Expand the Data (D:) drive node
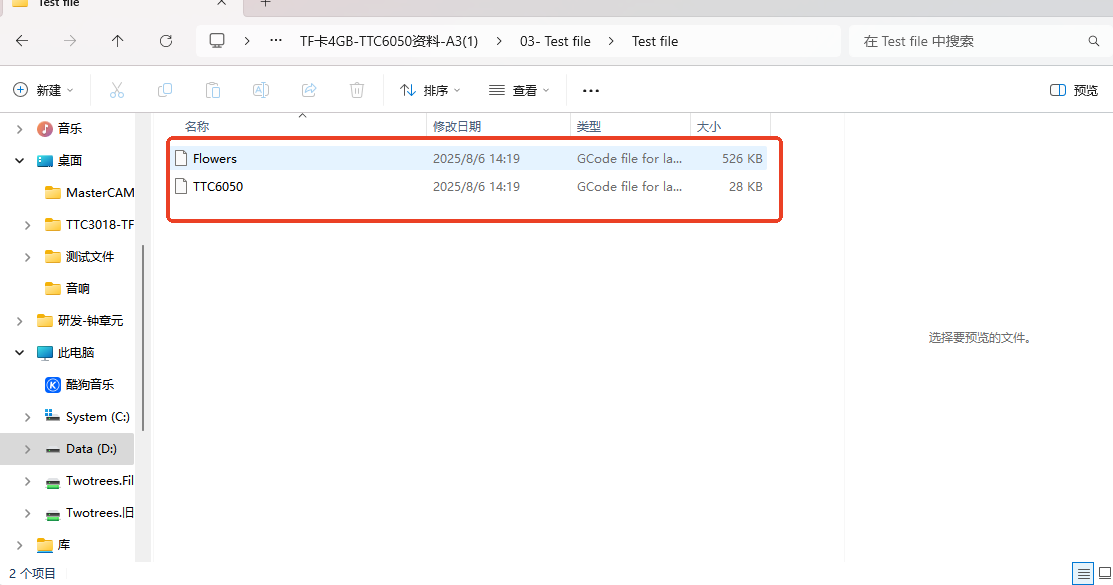The height and width of the screenshot is (585, 1113). pyautogui.click(x=27, y=449)
